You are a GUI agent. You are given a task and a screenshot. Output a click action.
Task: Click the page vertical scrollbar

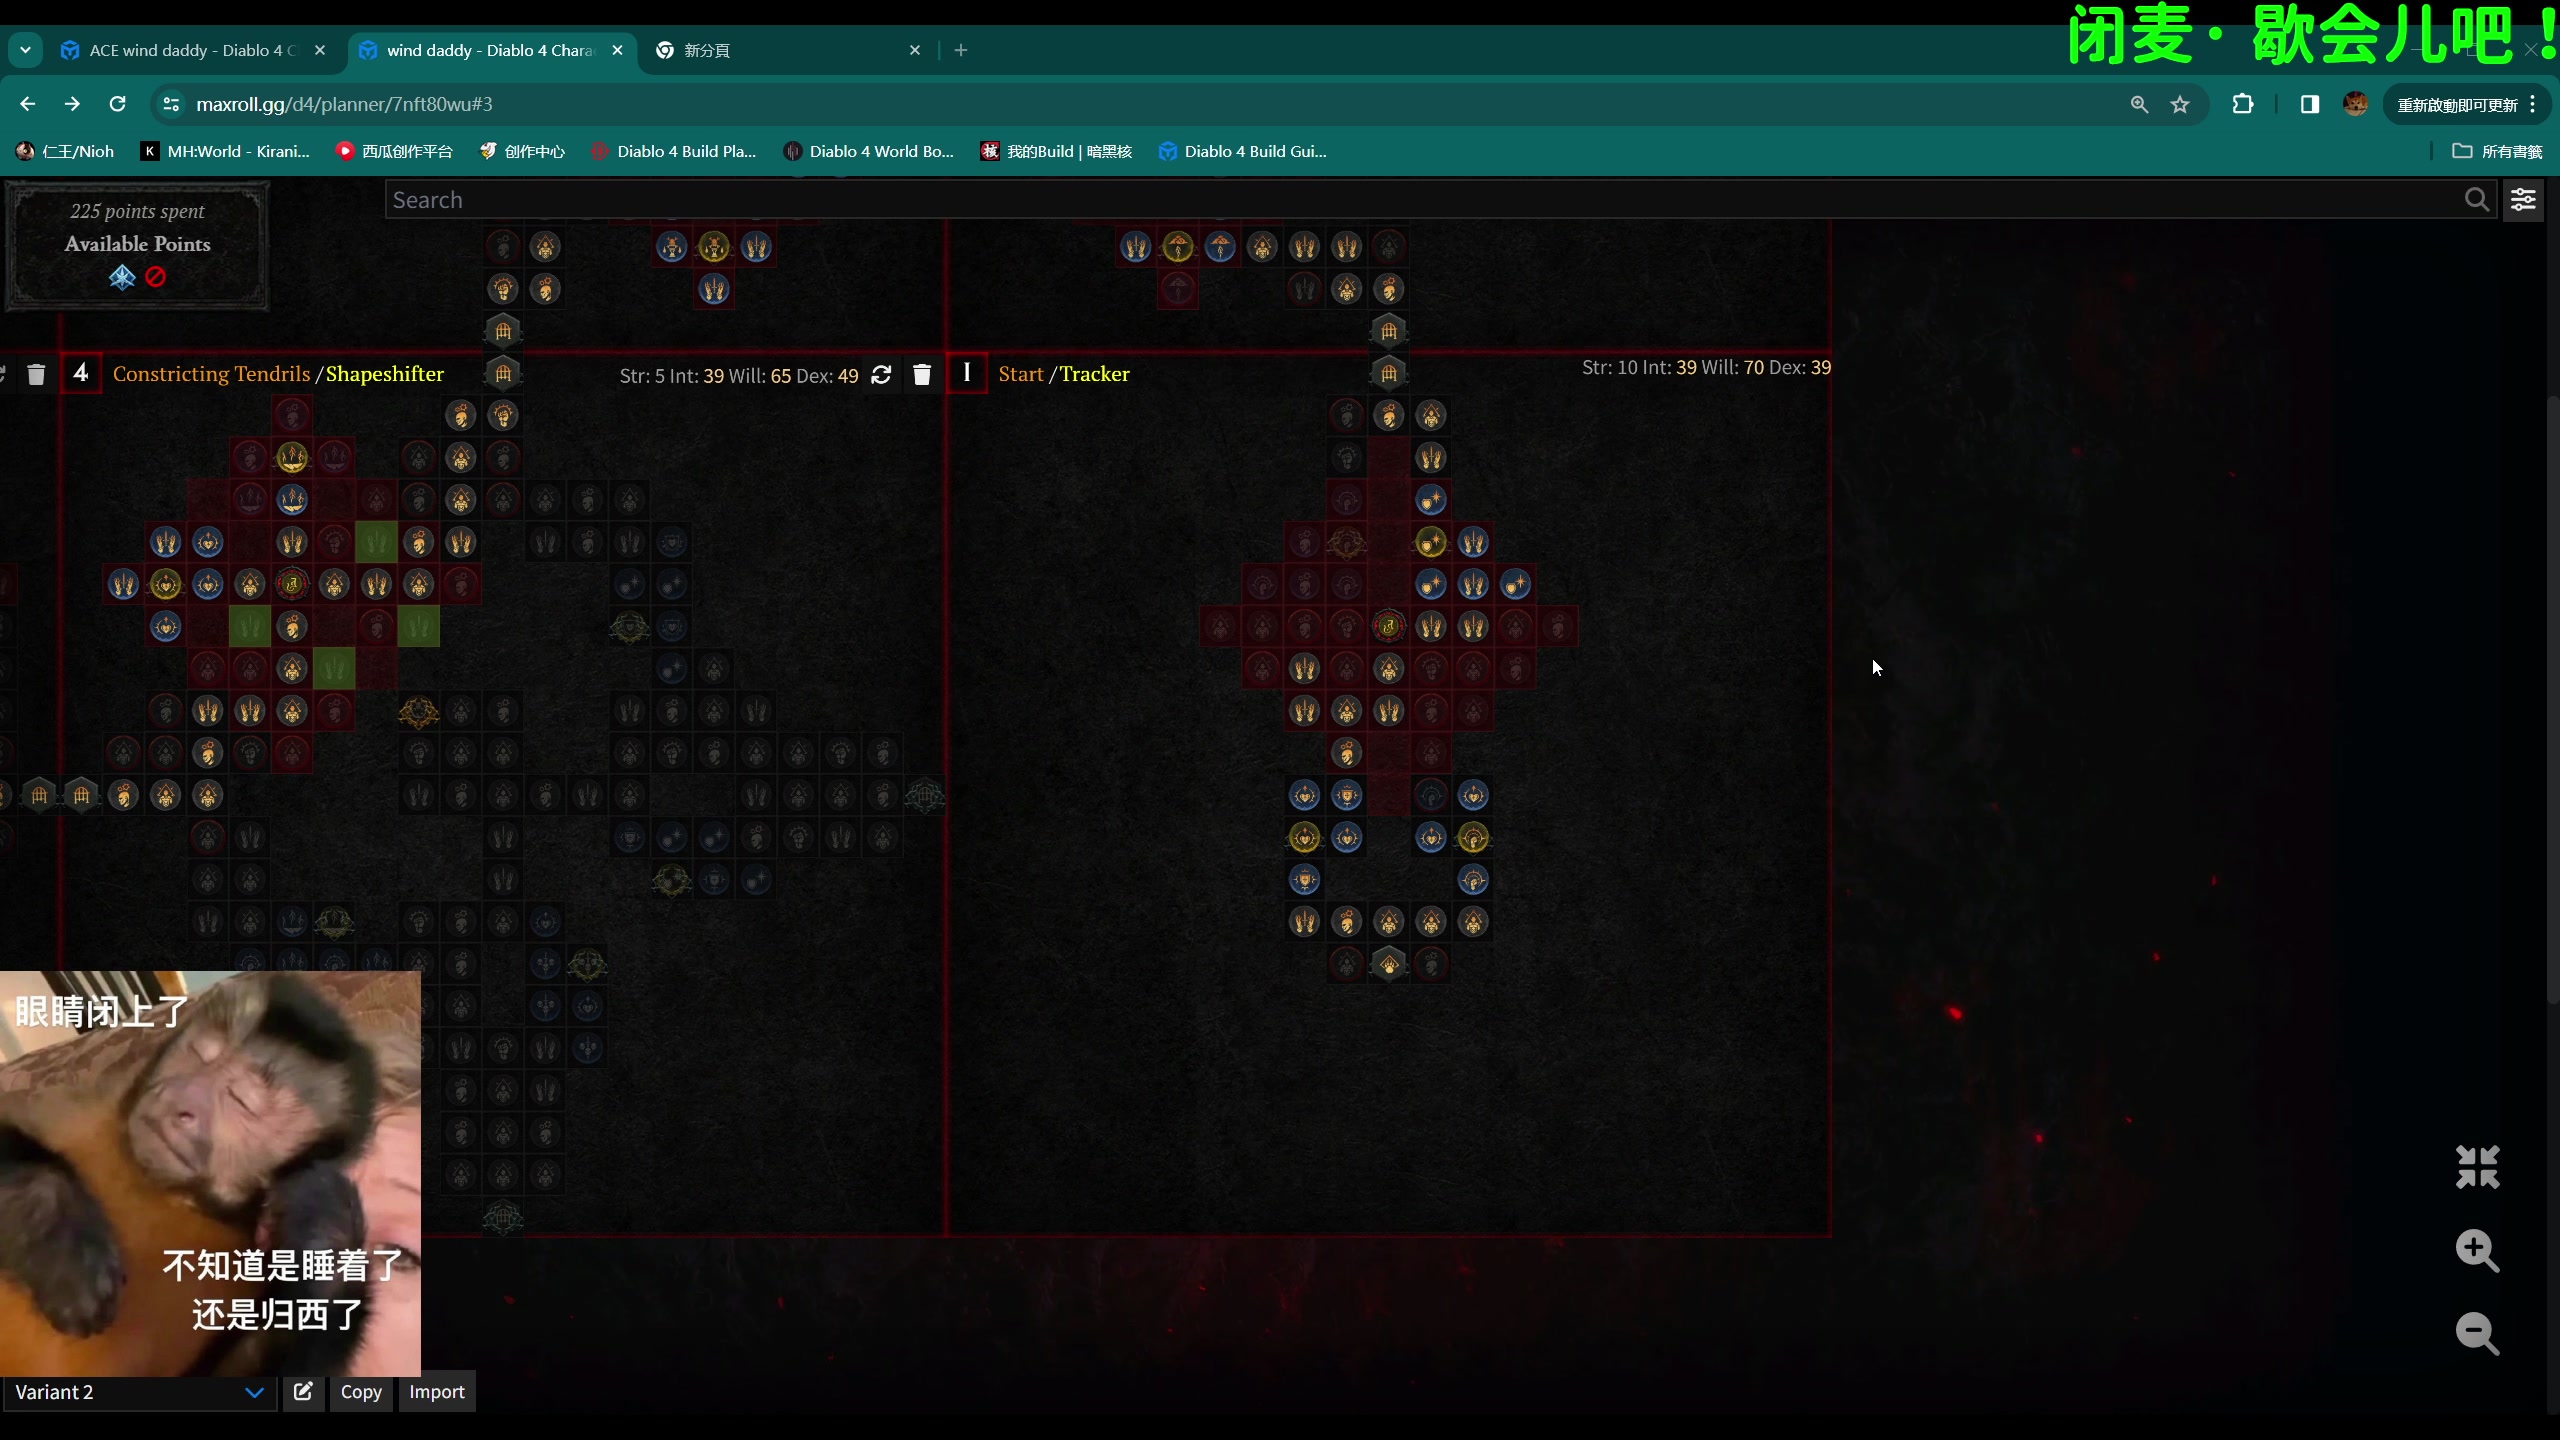click(2553, 700)
